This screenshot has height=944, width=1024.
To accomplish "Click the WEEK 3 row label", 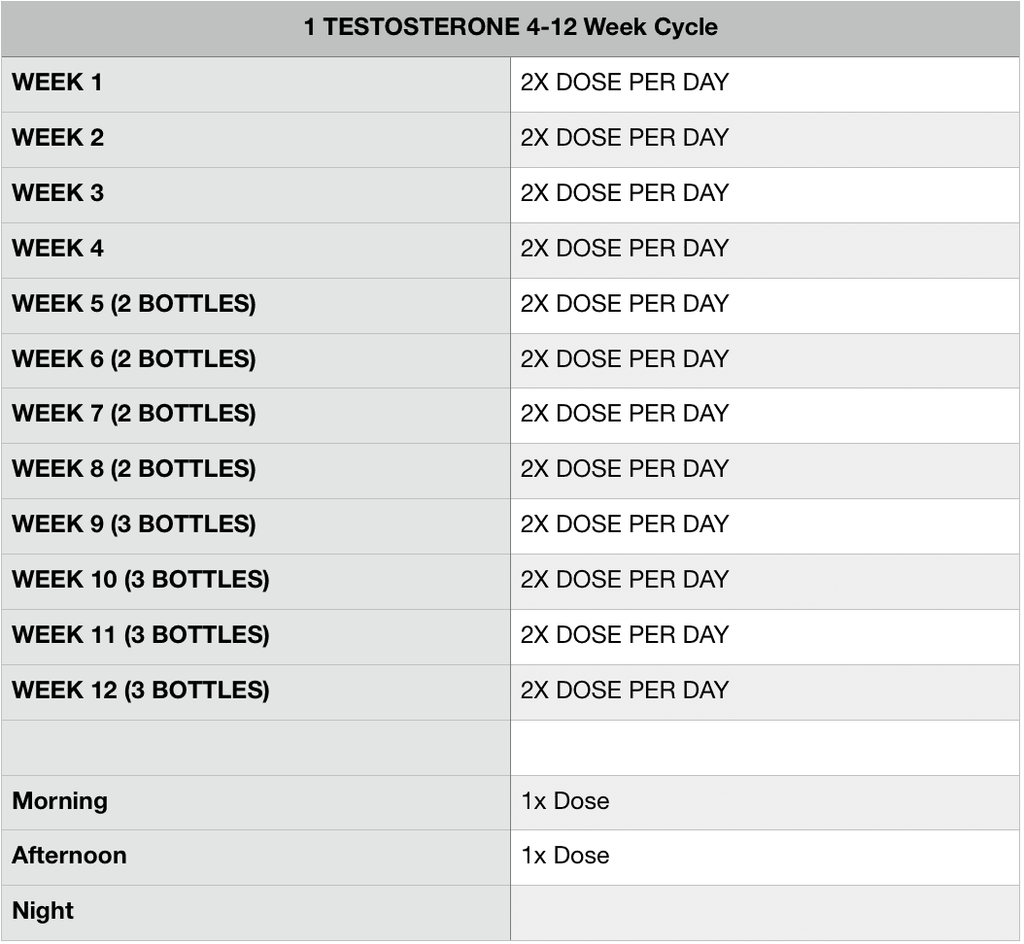I will point(58,193).
